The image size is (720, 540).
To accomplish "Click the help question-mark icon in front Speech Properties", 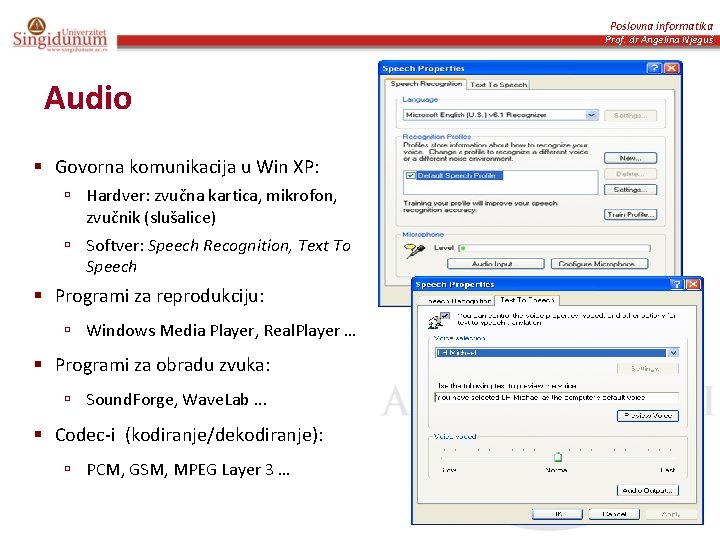I will pos(676,284).
